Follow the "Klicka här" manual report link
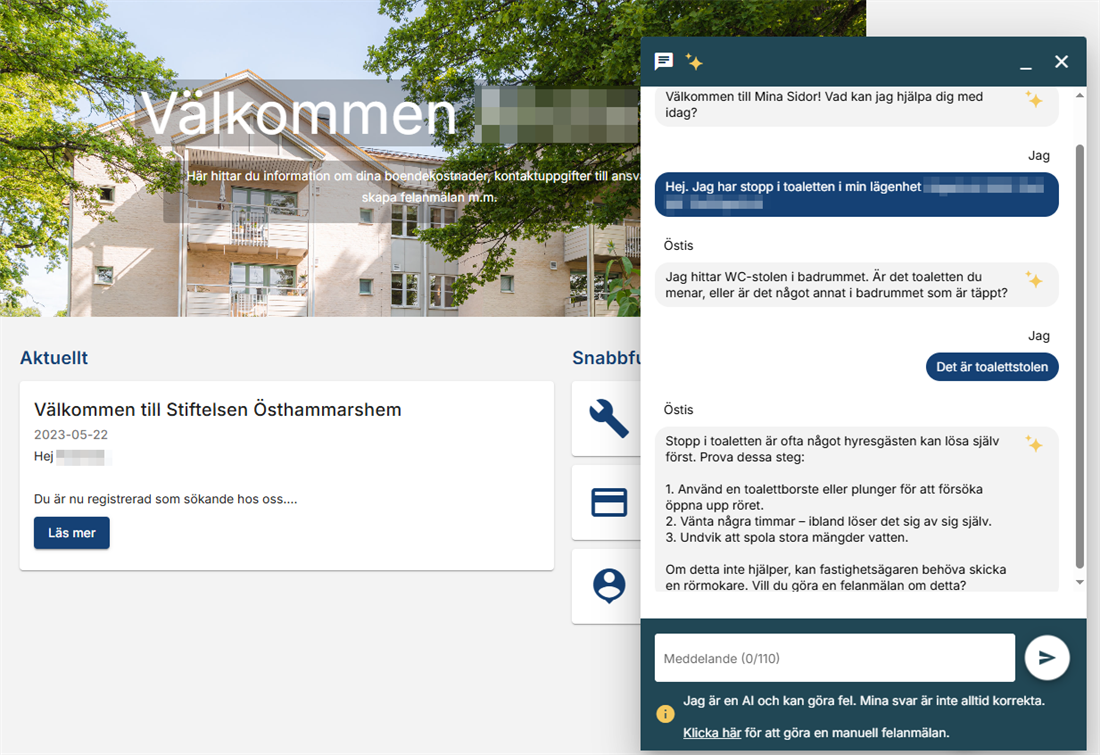The height and width of the screenshot is (755, 1100). tap(711, 733)
